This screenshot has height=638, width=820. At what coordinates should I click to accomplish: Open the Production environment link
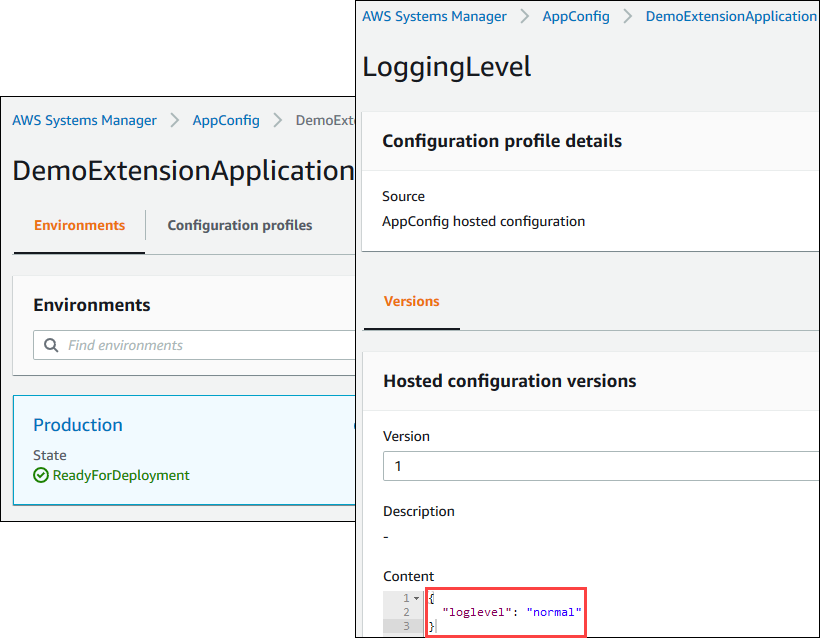(x=78, y=425)
